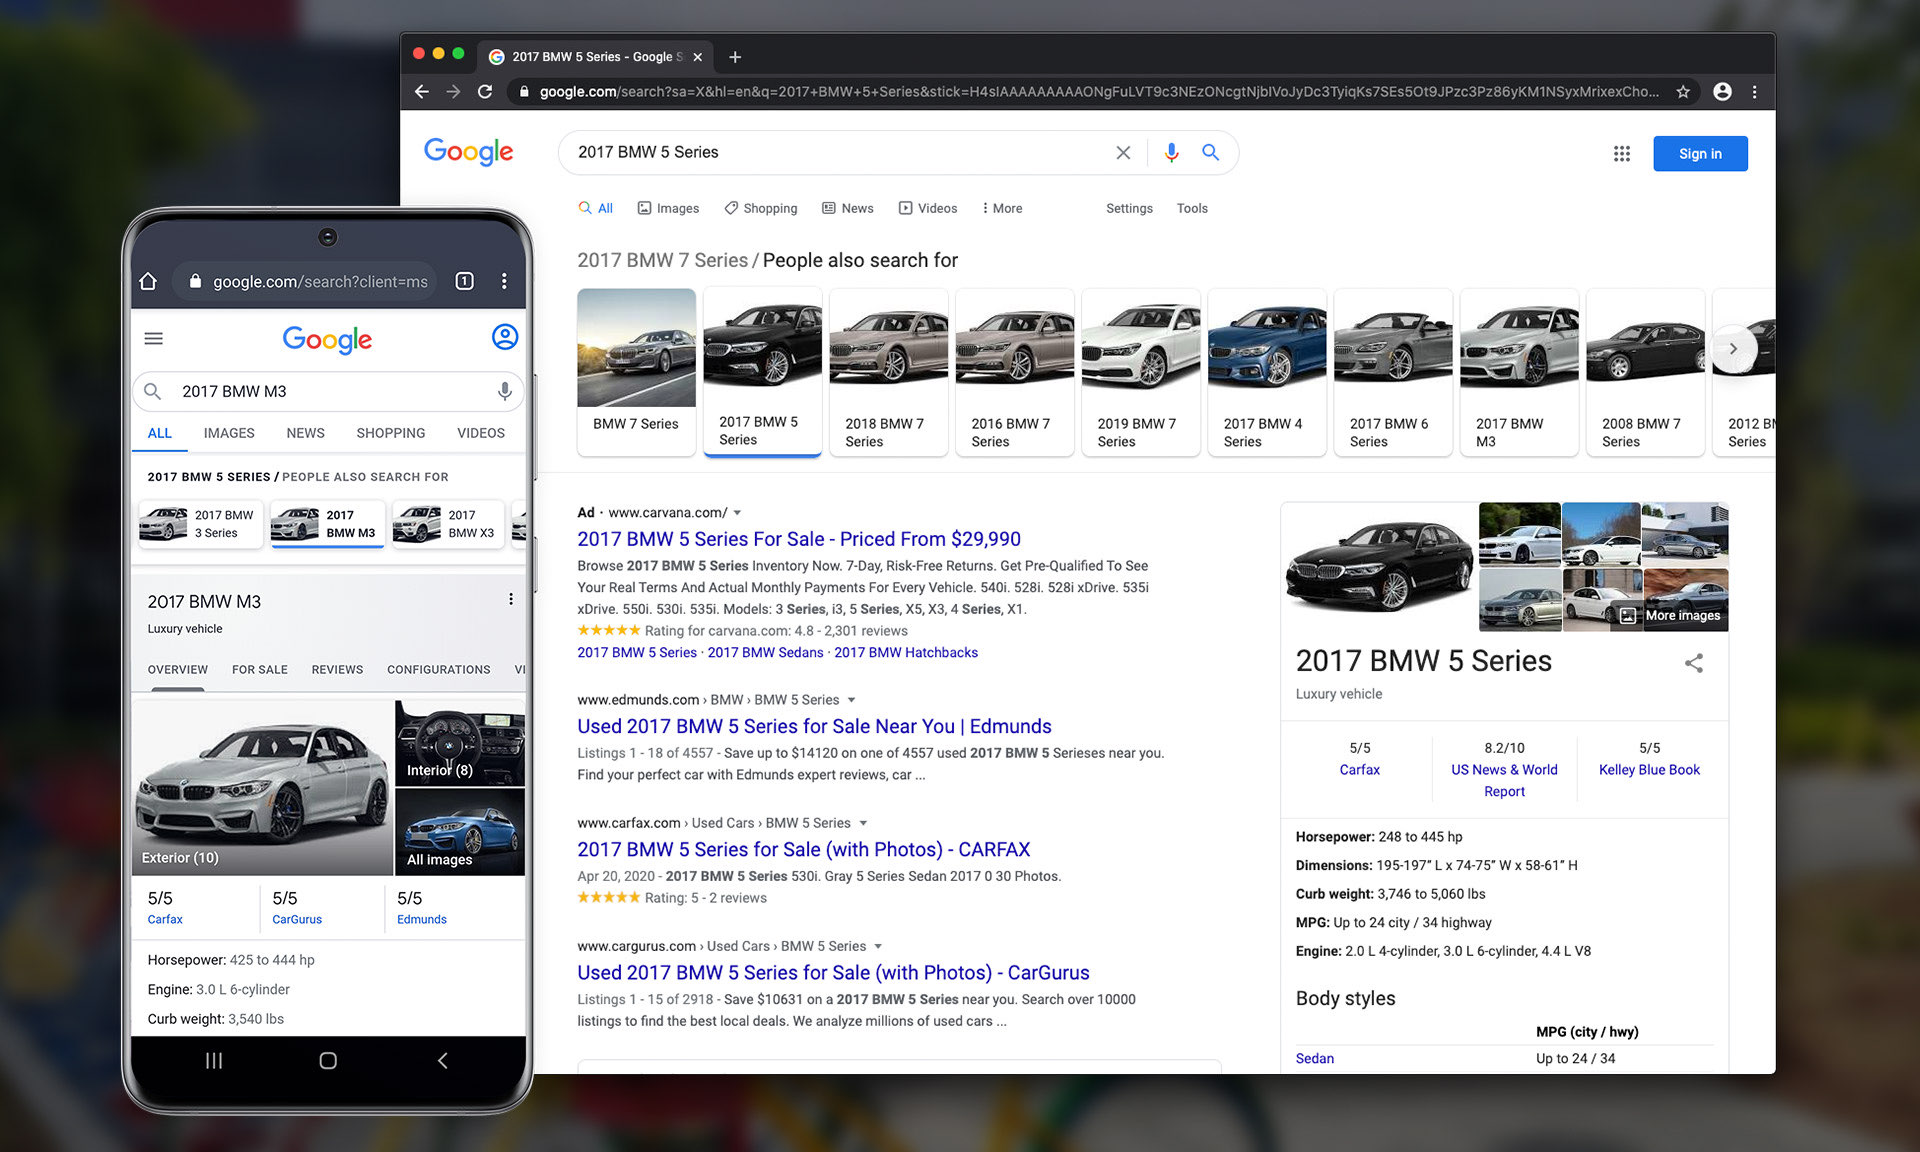Open the US News & World Report link
Screen dimensions: 1920x1152
click(x=1504, y=780)
